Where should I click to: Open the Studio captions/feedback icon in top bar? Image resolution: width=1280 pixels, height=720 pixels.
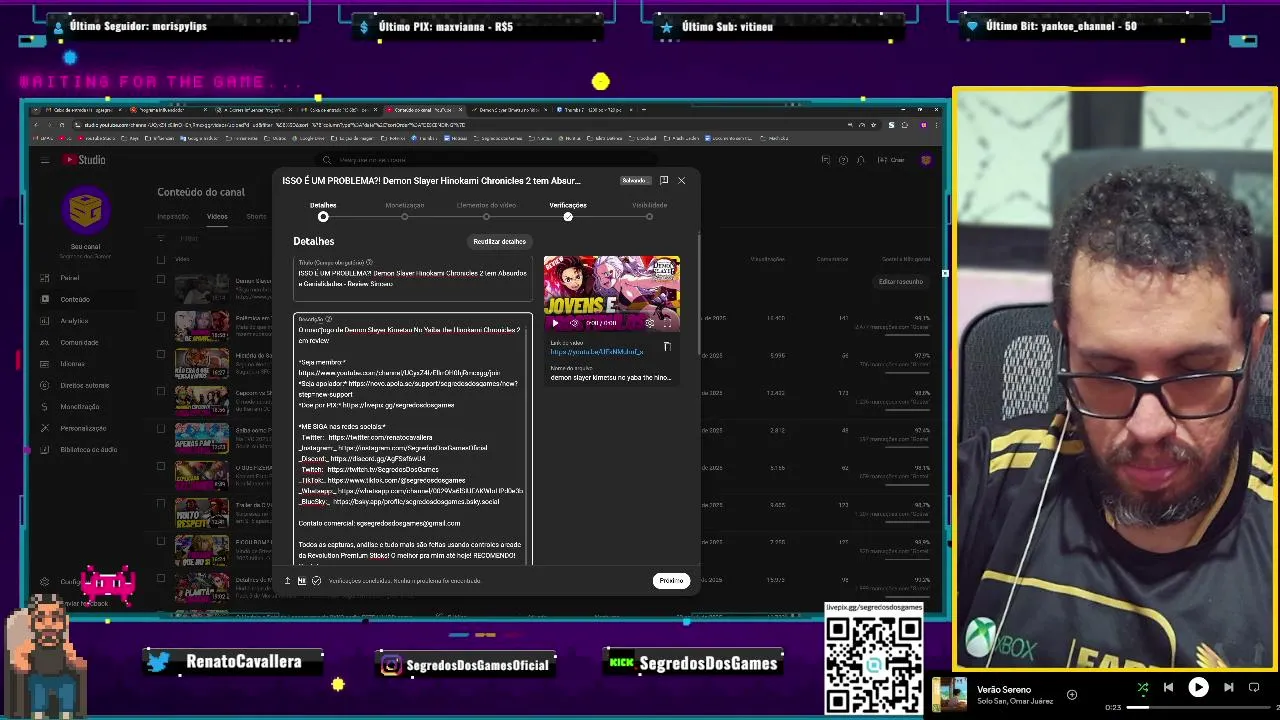coord(825,160)
